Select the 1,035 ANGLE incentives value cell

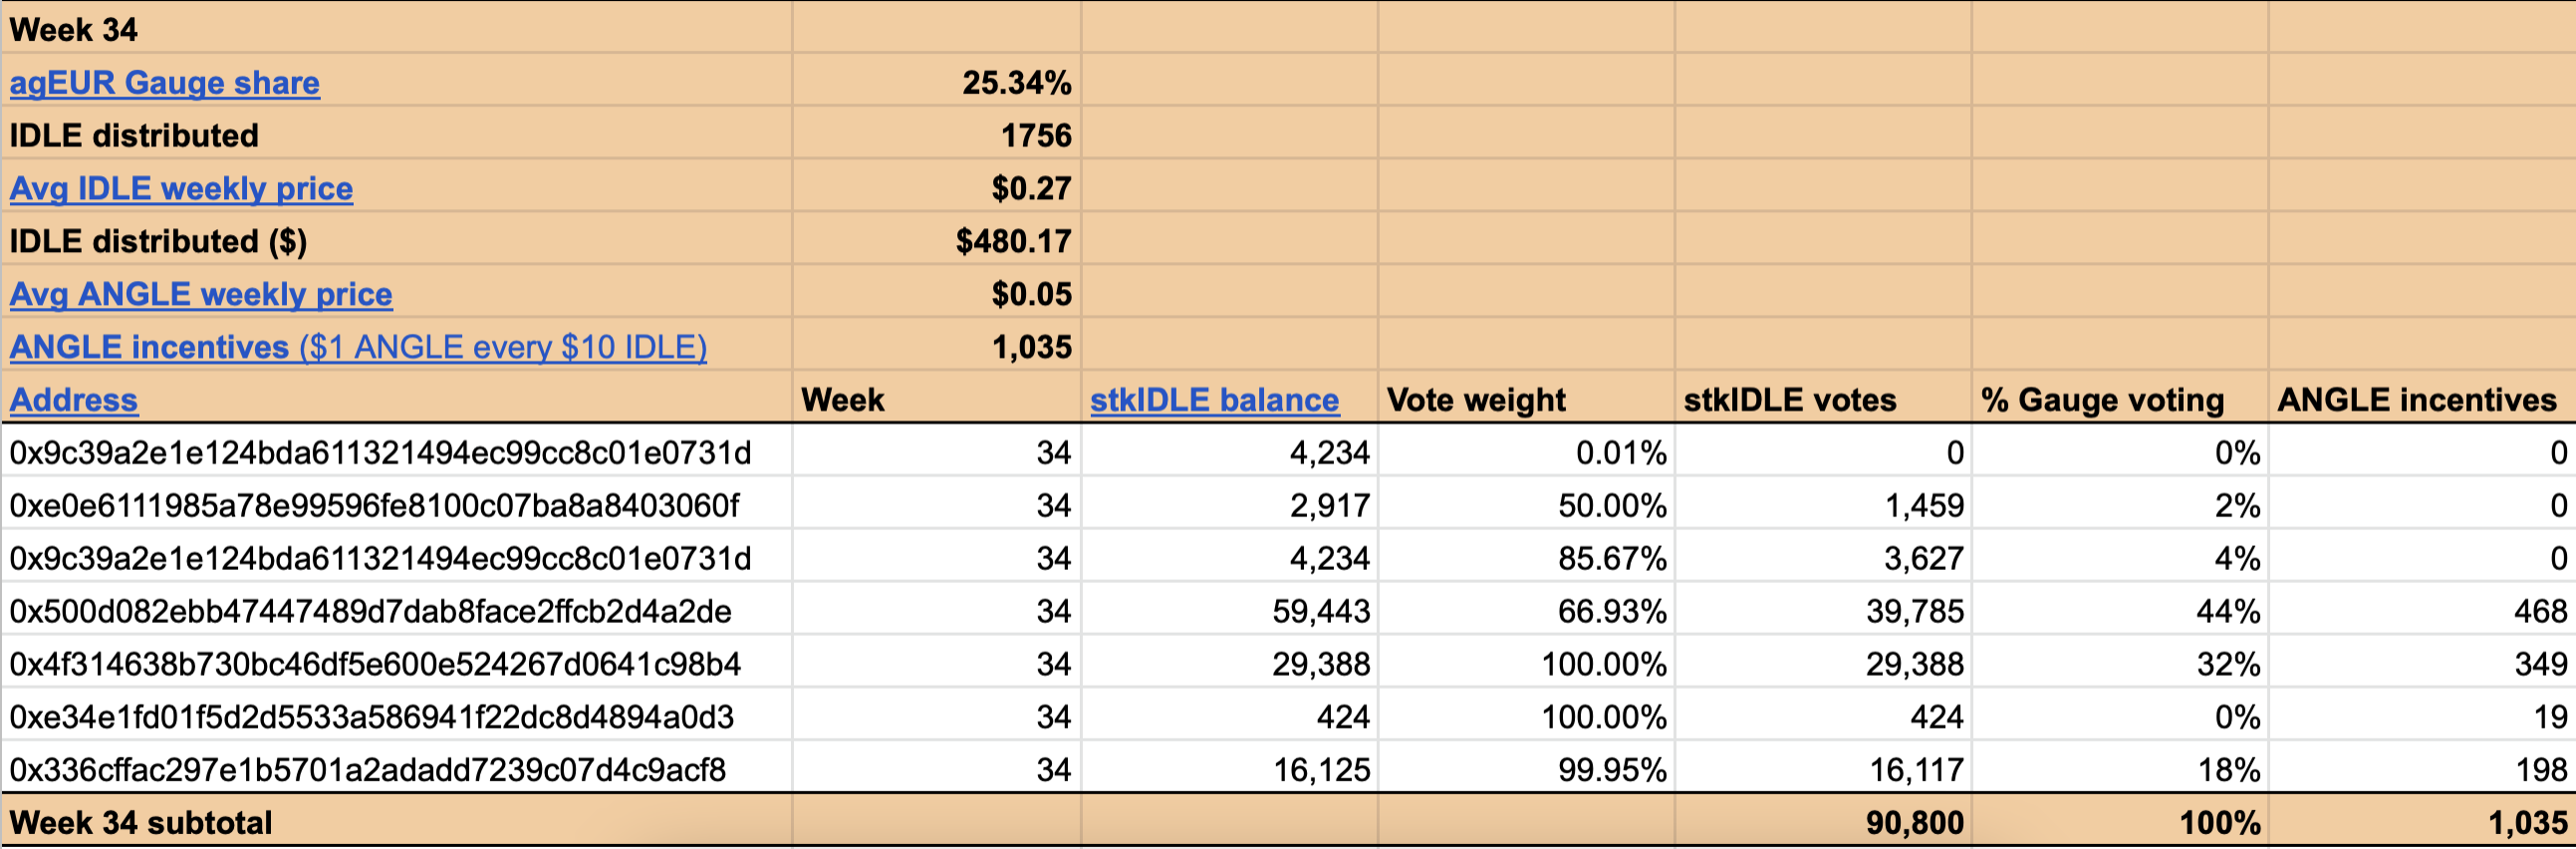pyautogui.click(x=937, y=347)
